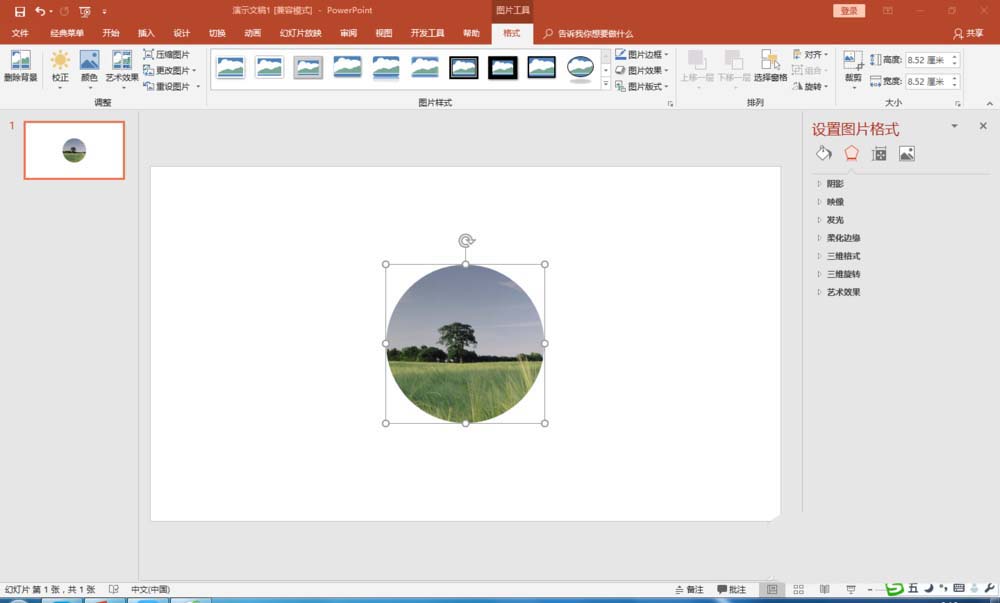
Task: Increase the height using stepper arrow
Action: (x=955, y=57)
